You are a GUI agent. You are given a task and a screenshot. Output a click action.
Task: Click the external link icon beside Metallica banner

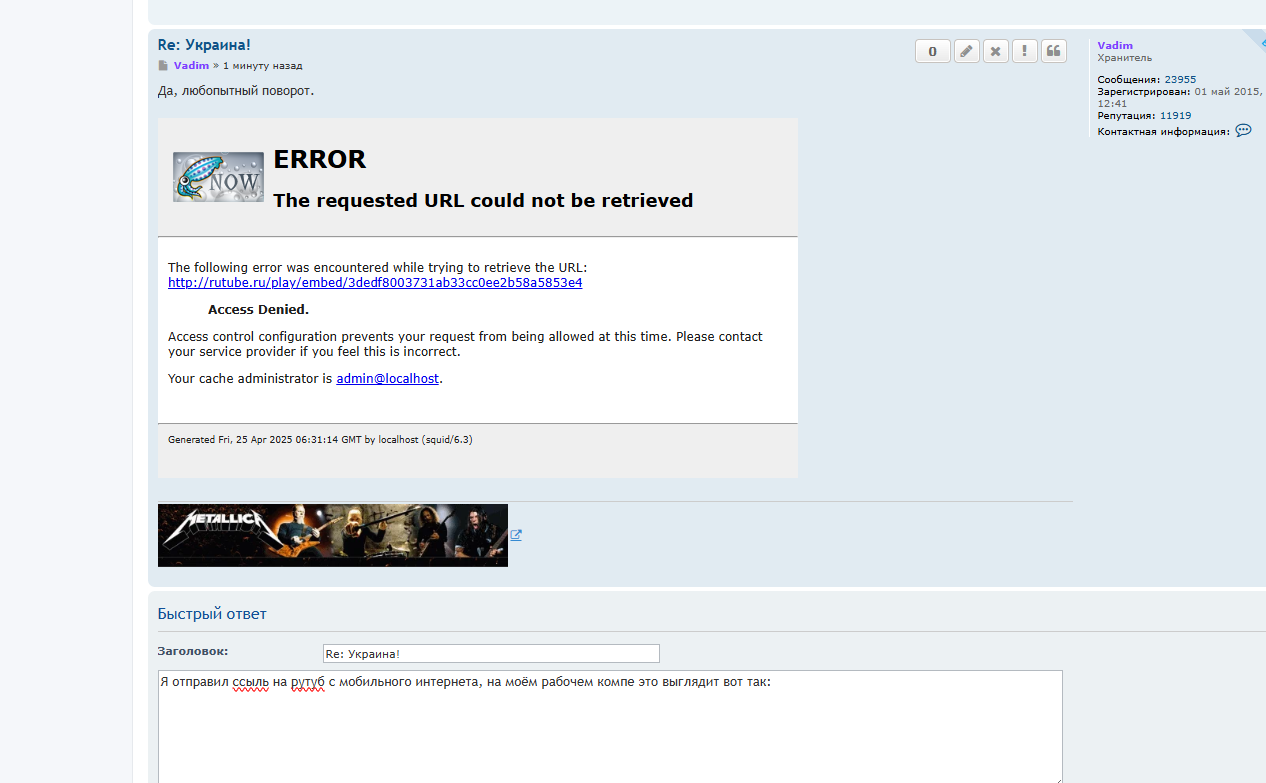click(x=516, y=535)
